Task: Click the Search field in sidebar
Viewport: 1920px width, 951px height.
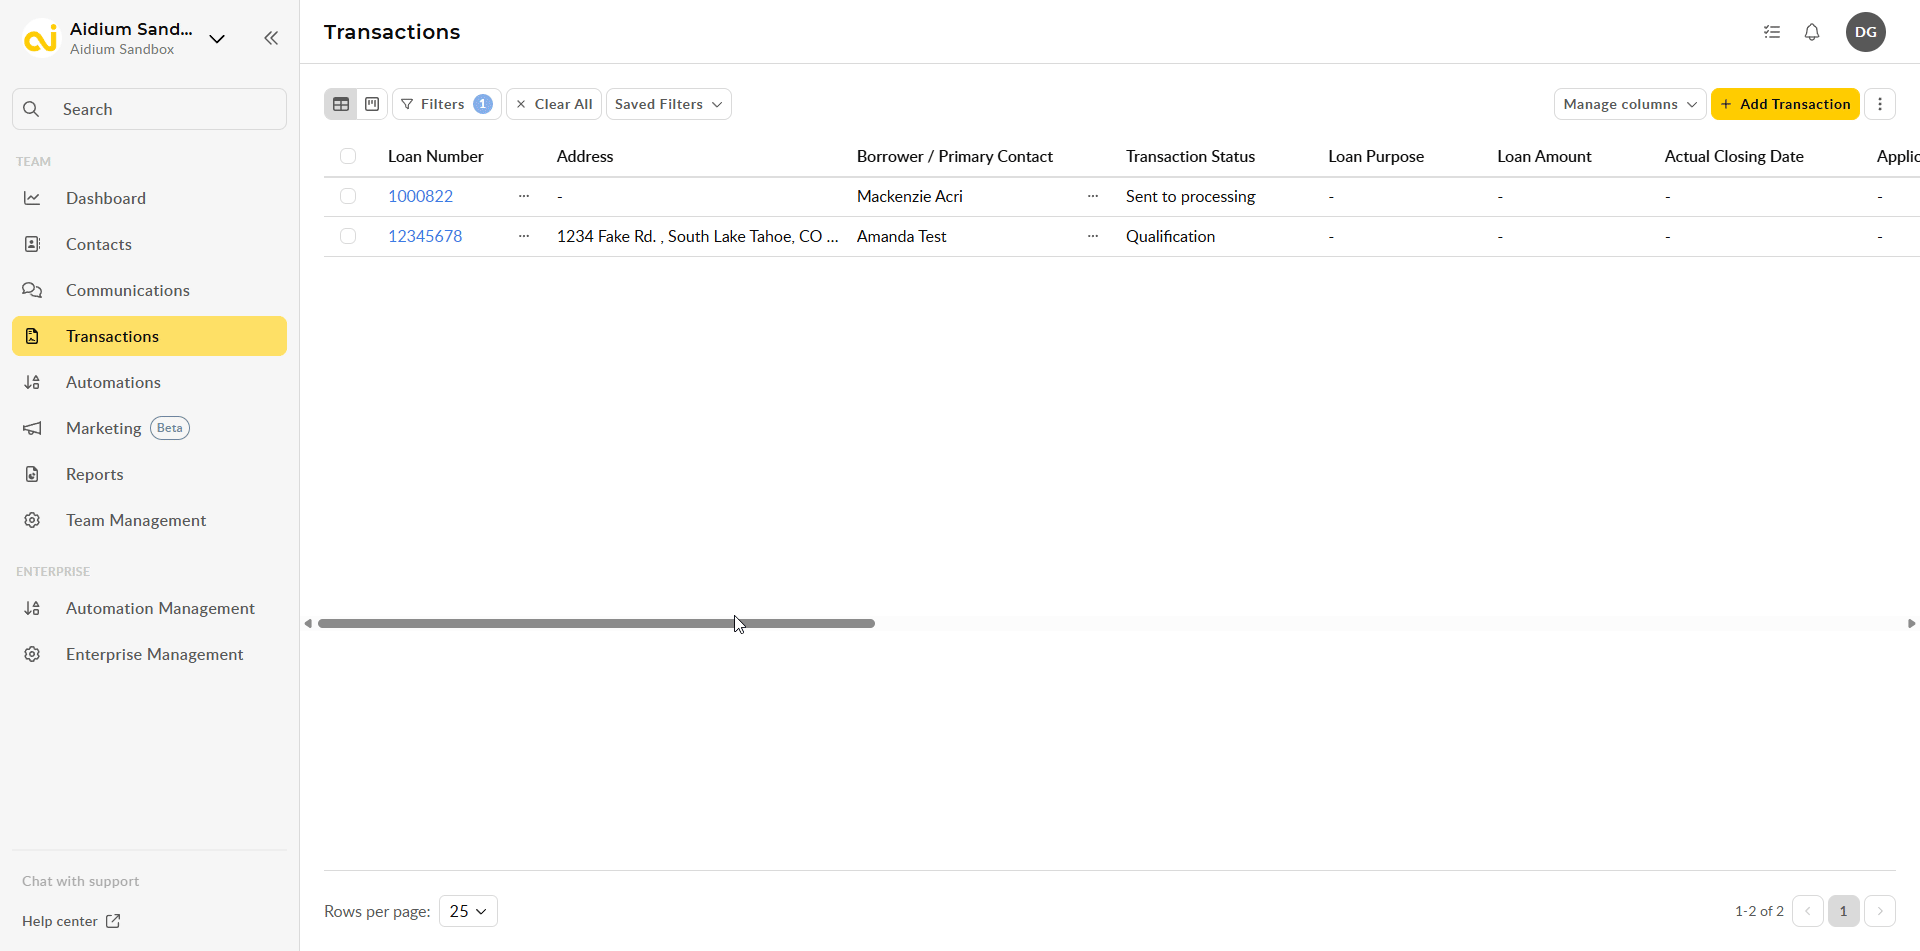Action: click(x=150, y=109)
